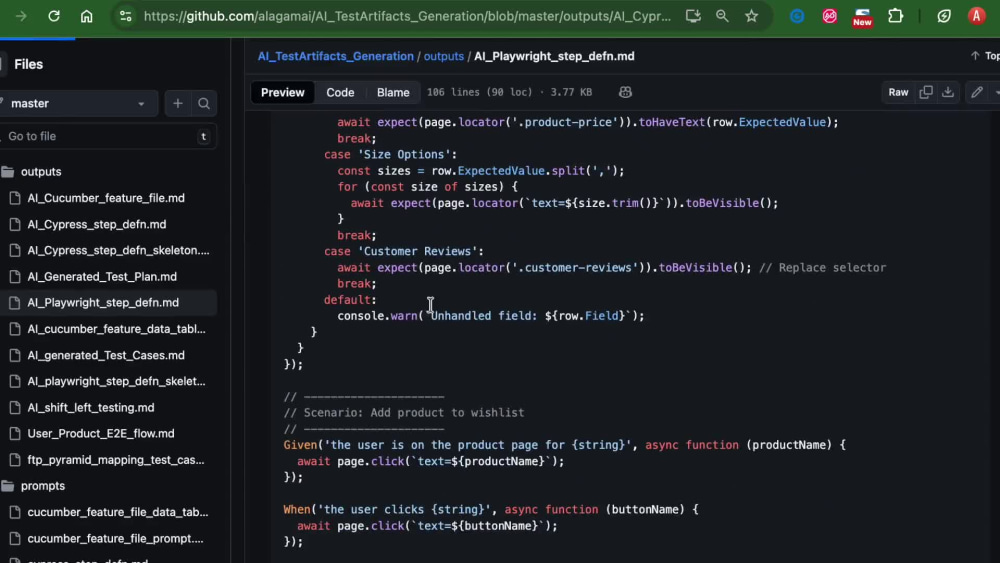Open Copilot icon next to file size
Image resolution: width=1000 pixels, height=563 pixels.
pos(625,92)
